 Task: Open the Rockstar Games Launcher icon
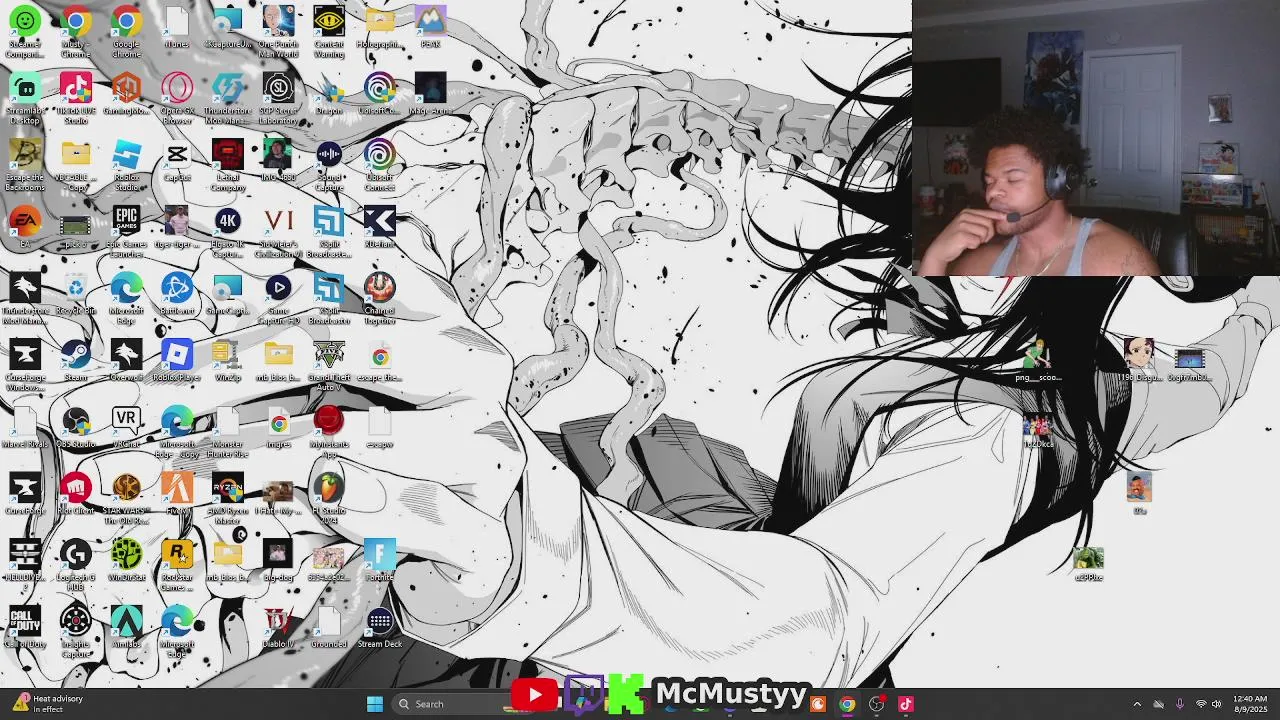pyautogui.click(x=177, y=565)
